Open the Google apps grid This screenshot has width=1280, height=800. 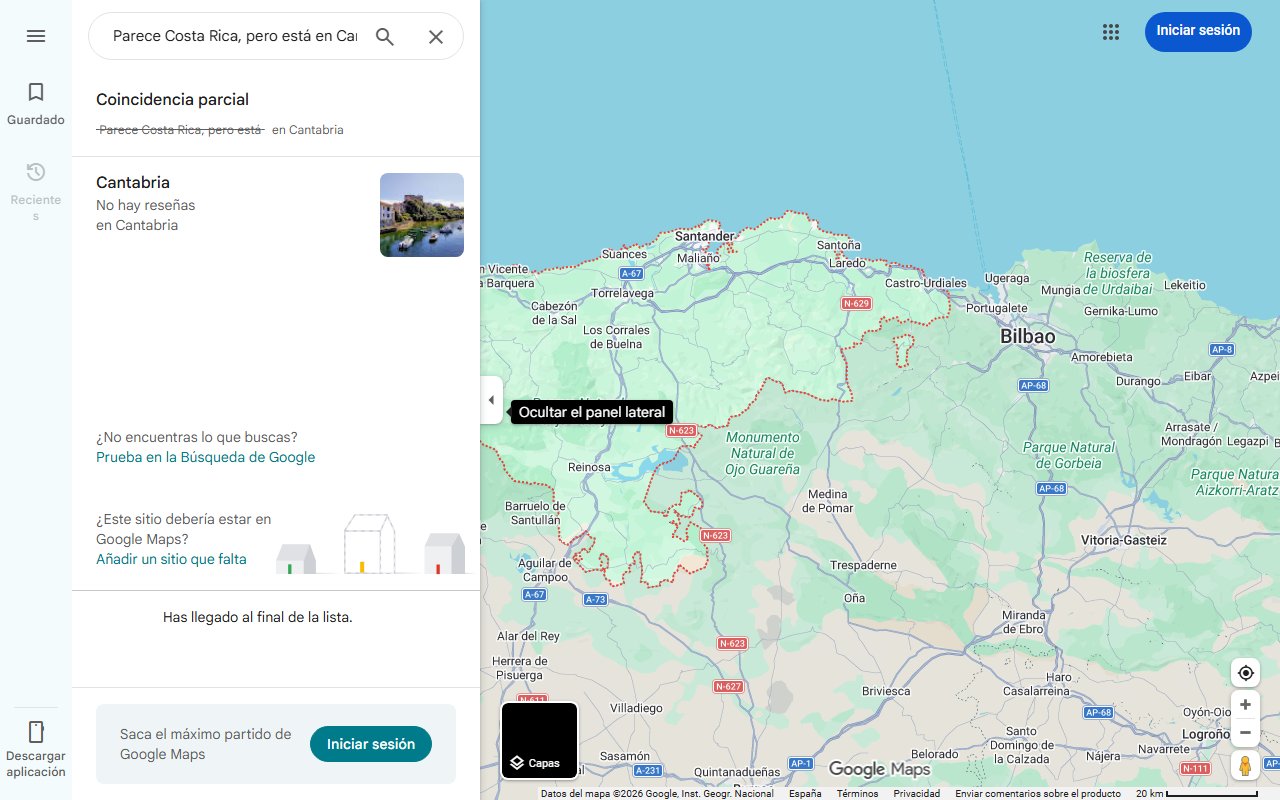pyautogui.click(x=1111, y=32)
